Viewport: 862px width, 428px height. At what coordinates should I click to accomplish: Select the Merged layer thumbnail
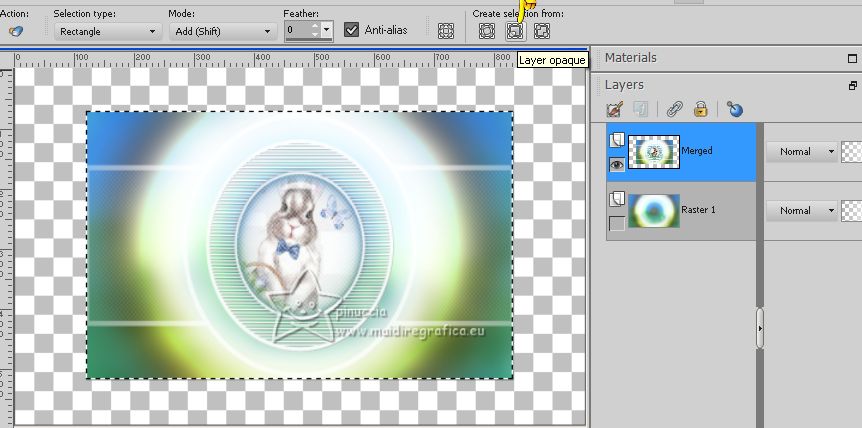(x=654, y=152)
